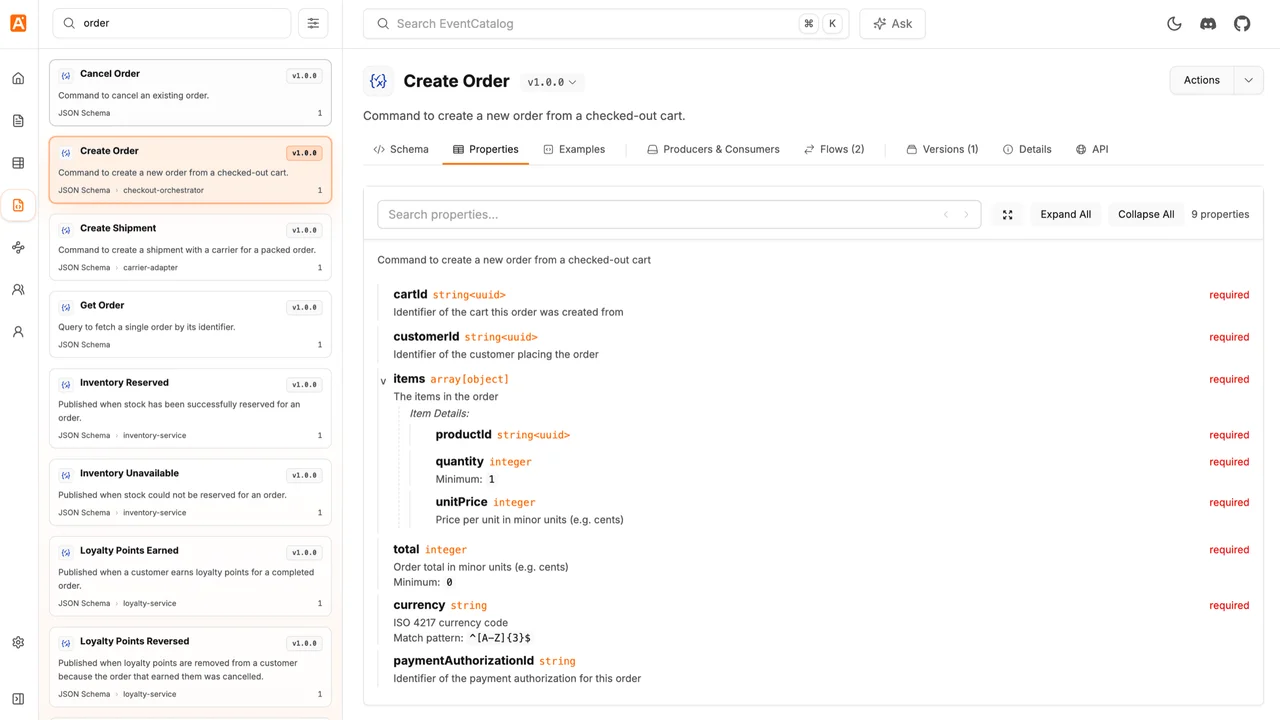Viewport: 1280px width, 720px height.
Task: Open the v1.0.0 version dropdown
Action: 552,82
